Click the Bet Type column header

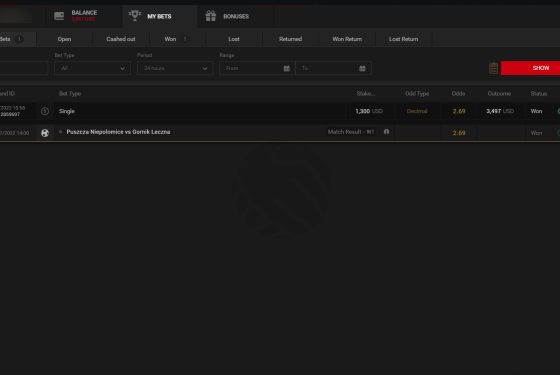click(x=70, y=94)
